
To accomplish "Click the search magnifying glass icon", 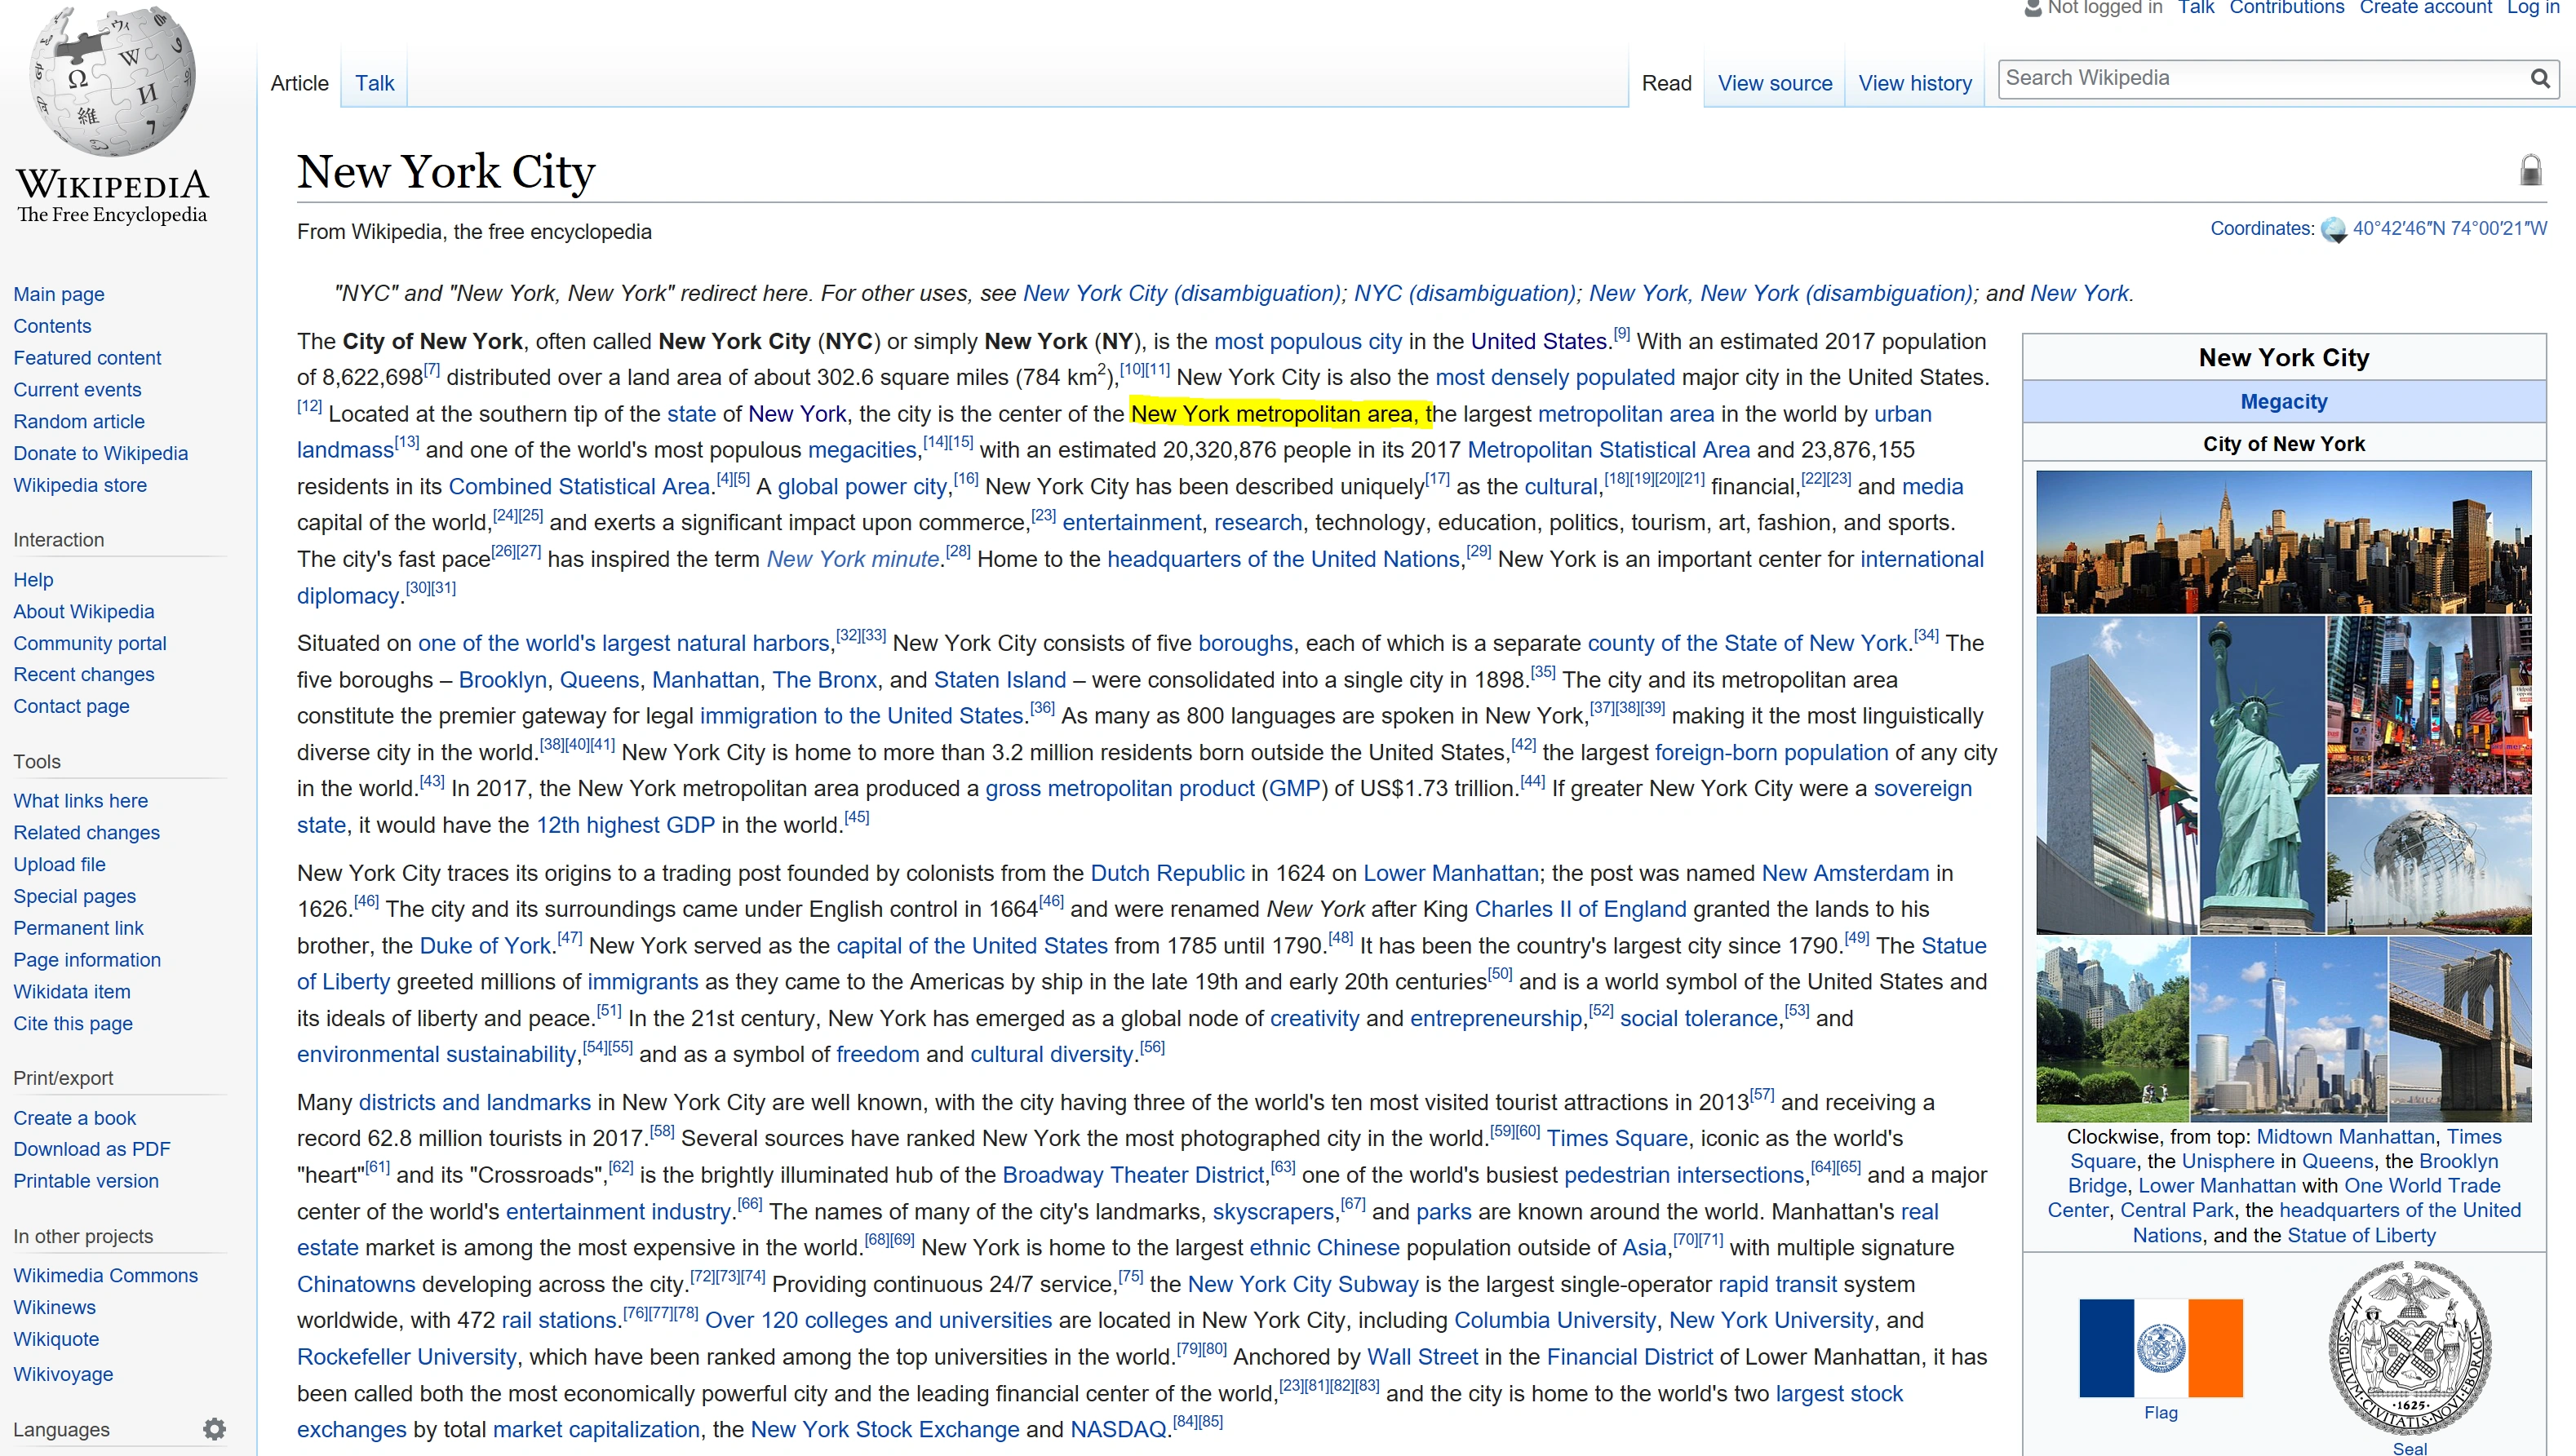I will pyautogui.click(x=2539, y=79).
